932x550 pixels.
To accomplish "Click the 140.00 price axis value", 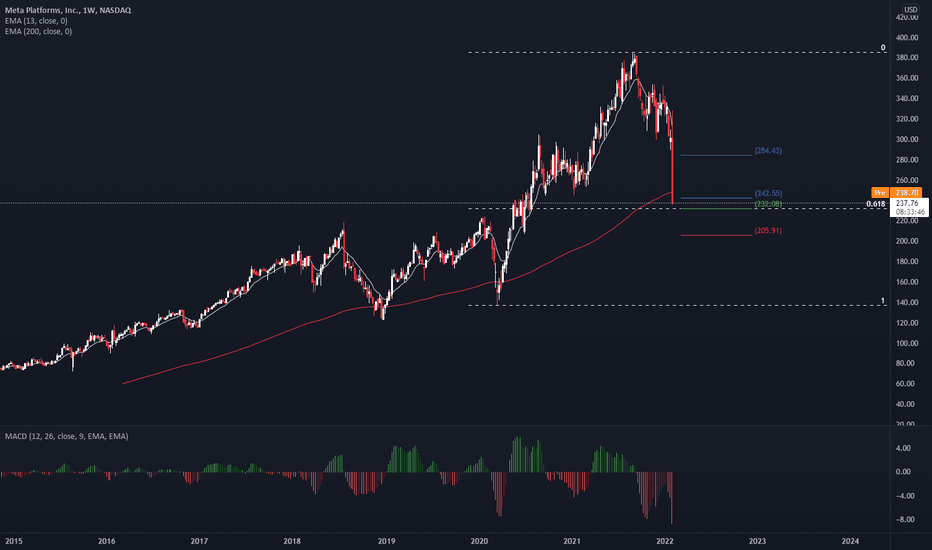I will click(x=907, y=303).
